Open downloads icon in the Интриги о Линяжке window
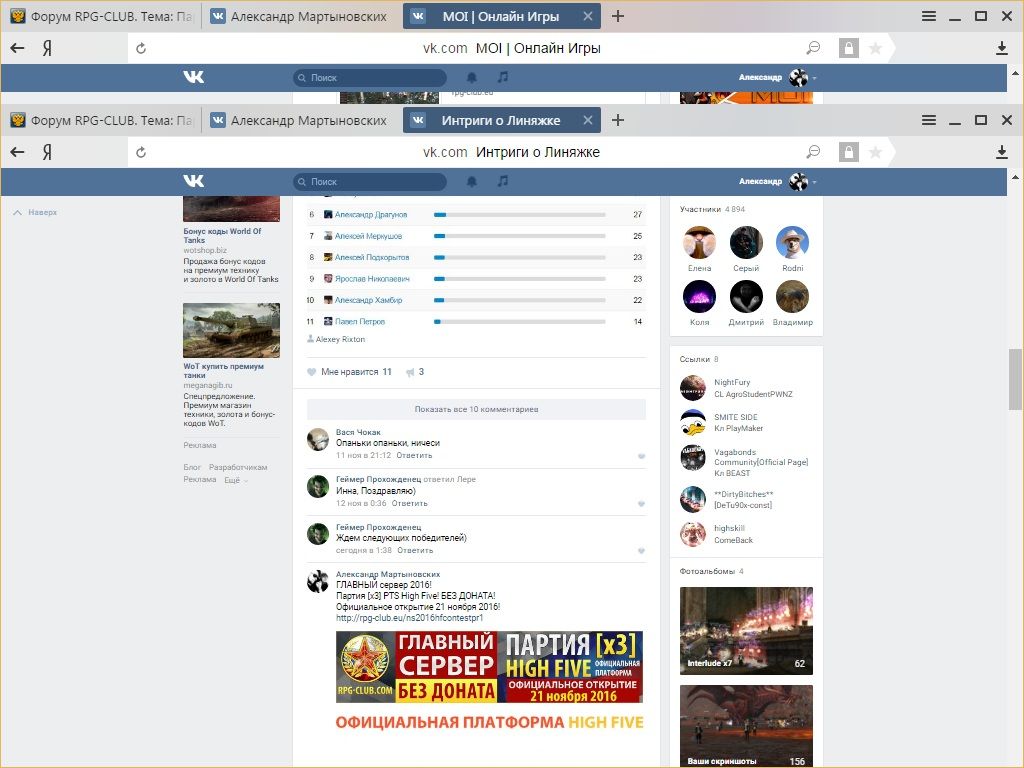1024x768 pixels. point(1002,152)
